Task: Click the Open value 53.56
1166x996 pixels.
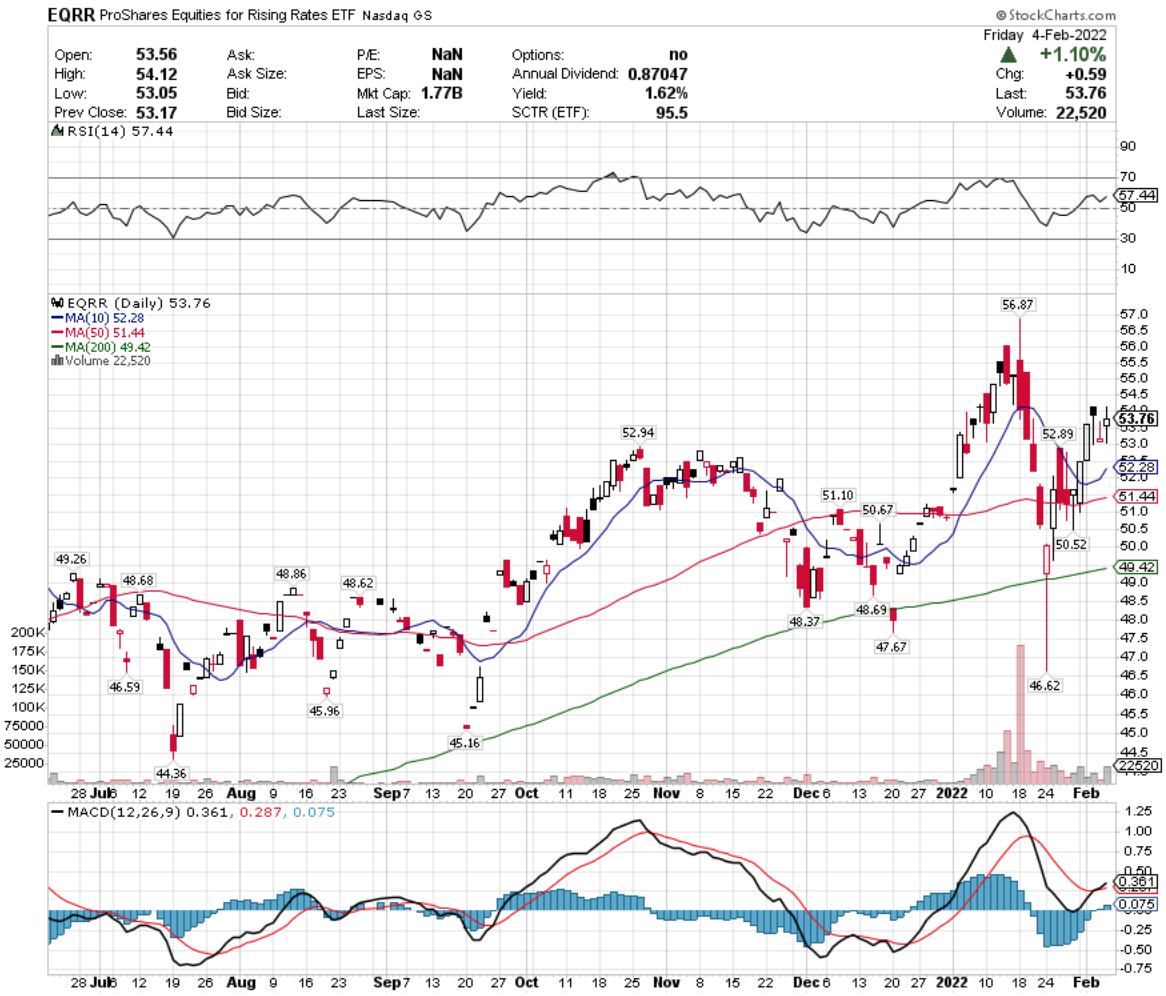Action: pos(156,54)
